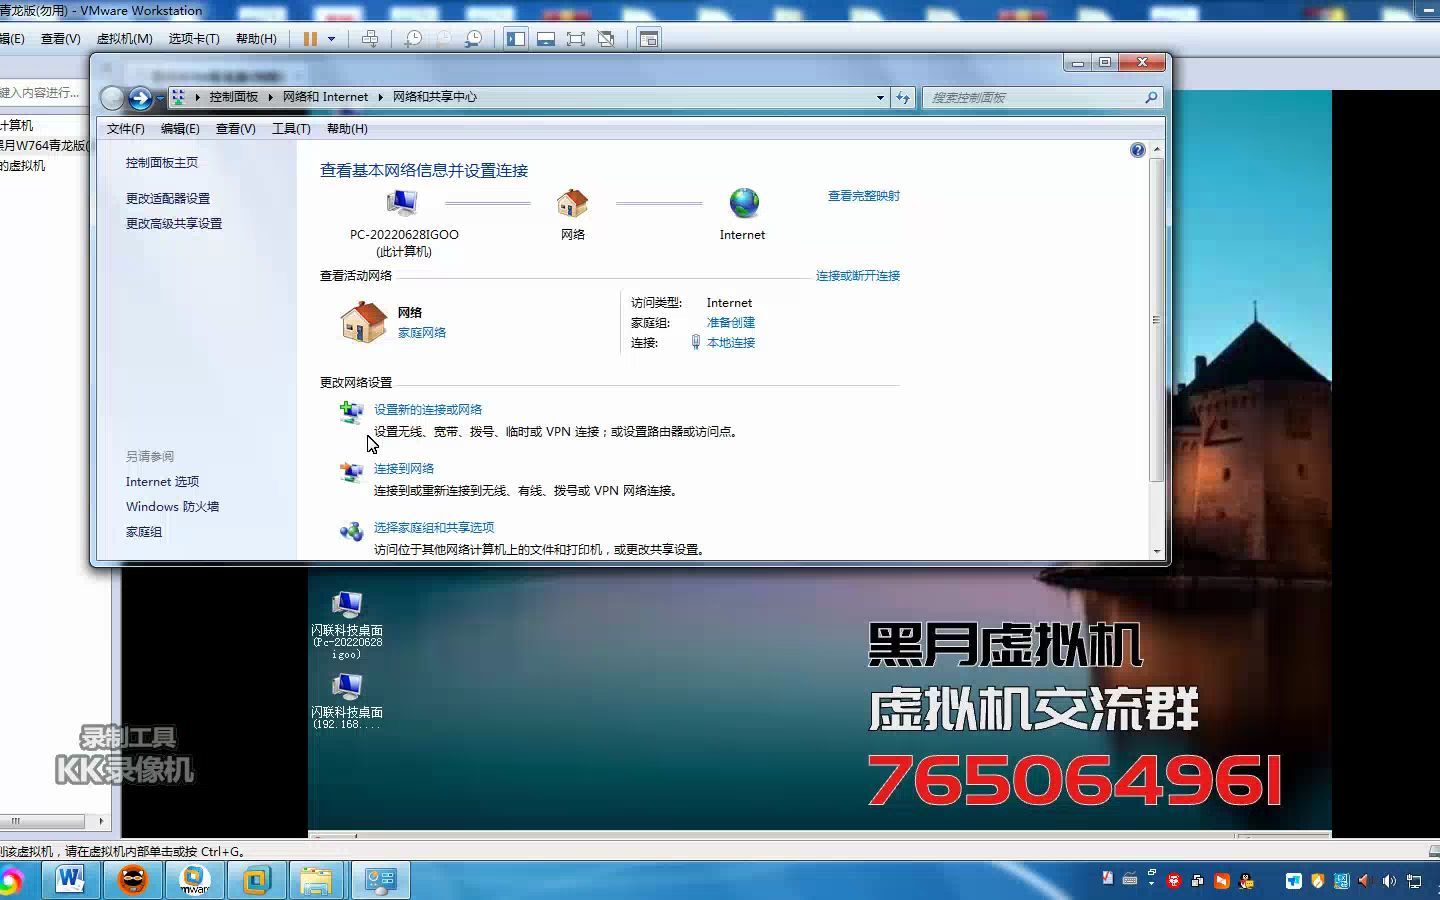Open the 虚拟机(M) menu
The width and height of the screenshot is (1440, 900).
coord(124,39)
